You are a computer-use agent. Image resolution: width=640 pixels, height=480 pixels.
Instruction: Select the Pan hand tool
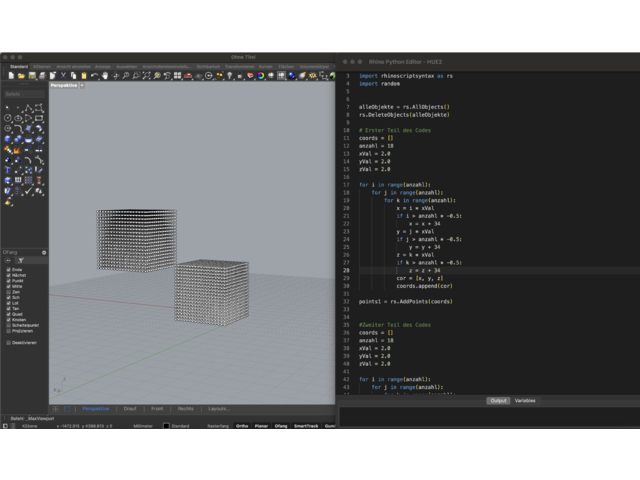[x=105, y=76]
